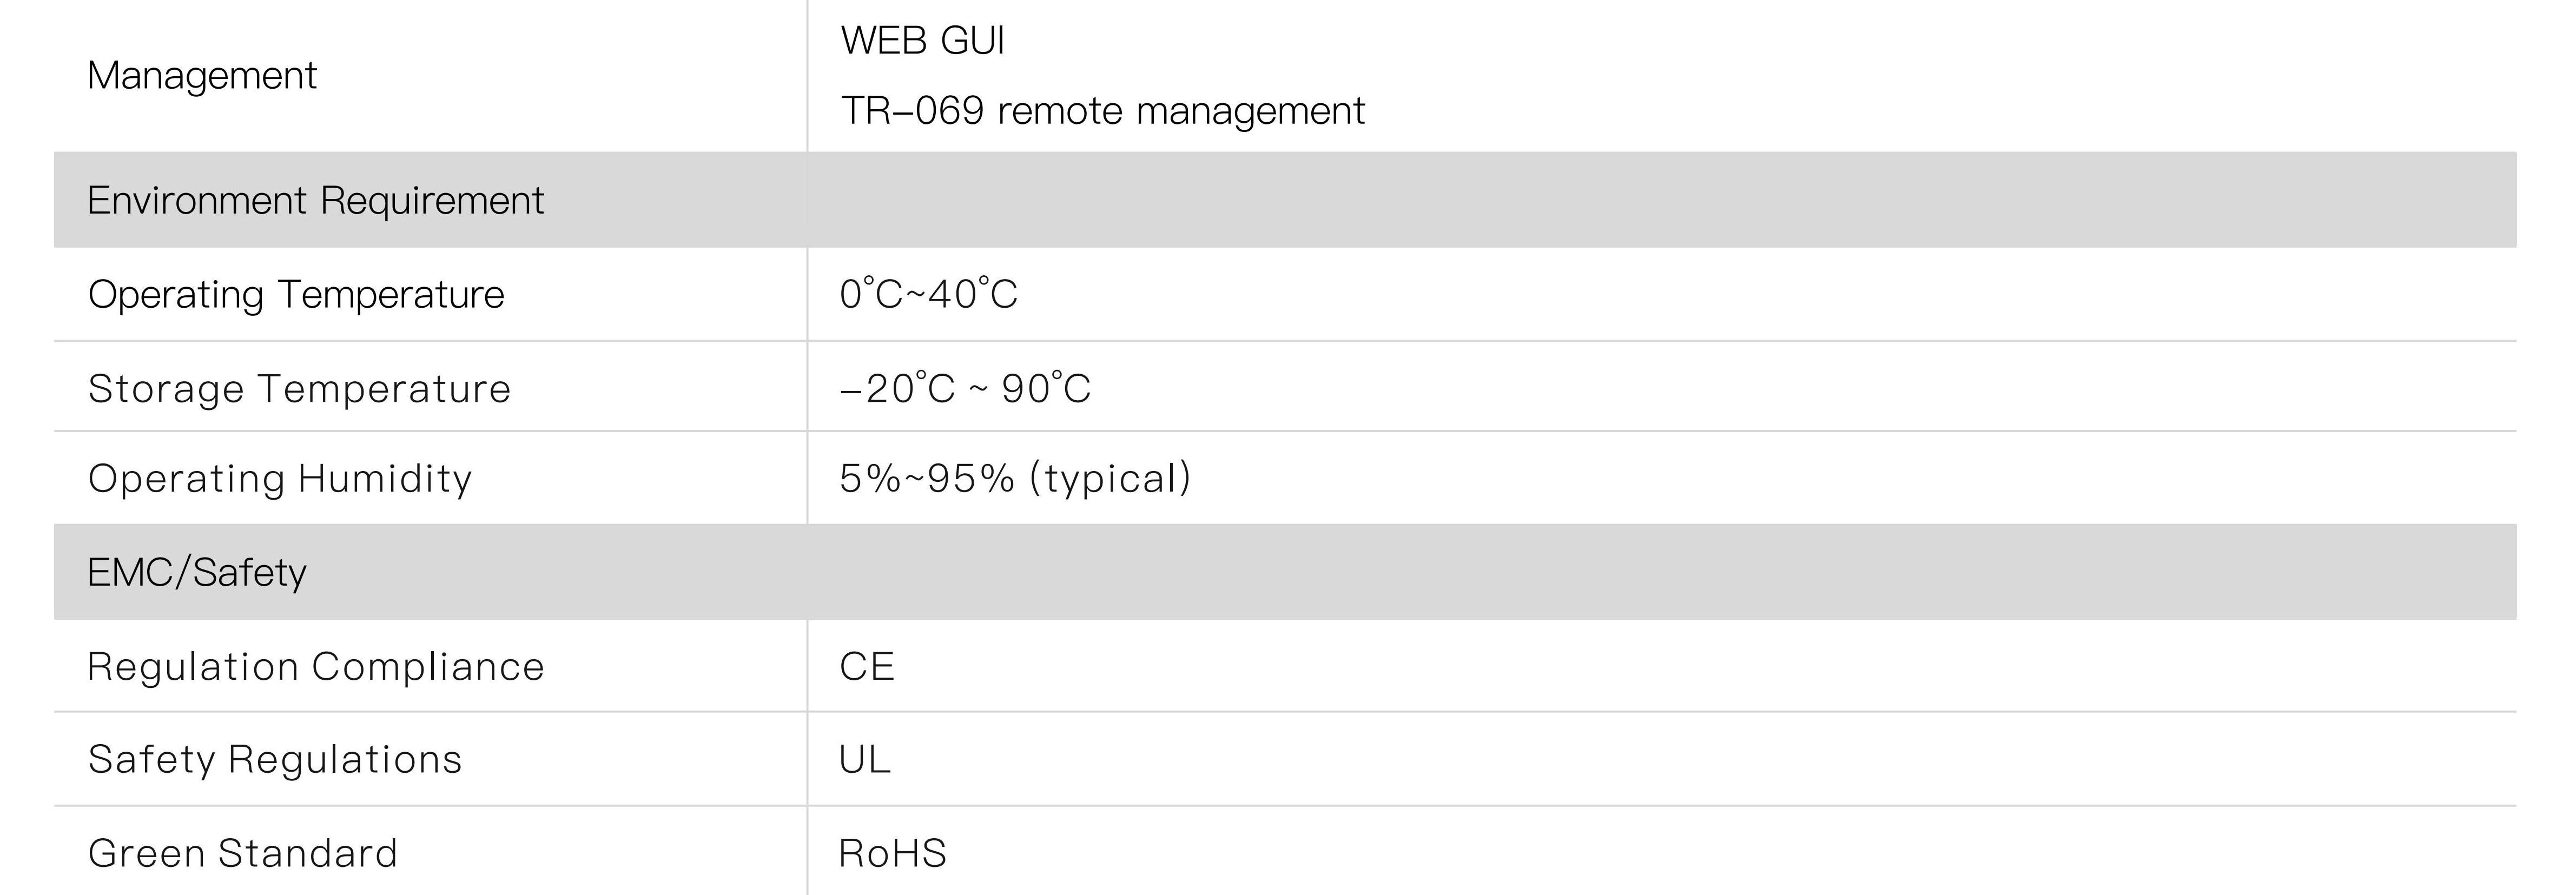
Task: Click the Safety Regulations label
Action: pos(275,760)
